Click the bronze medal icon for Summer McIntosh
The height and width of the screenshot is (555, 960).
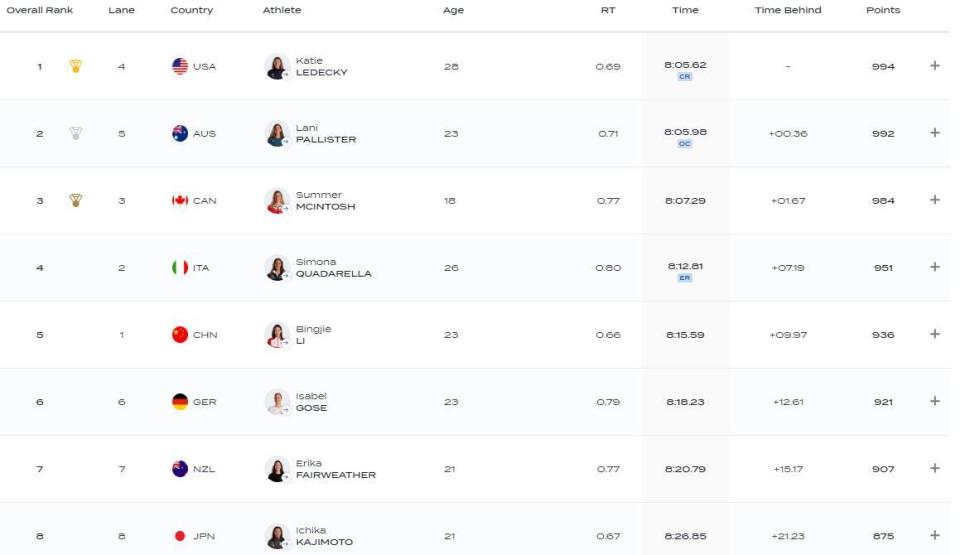click(76, 200)
